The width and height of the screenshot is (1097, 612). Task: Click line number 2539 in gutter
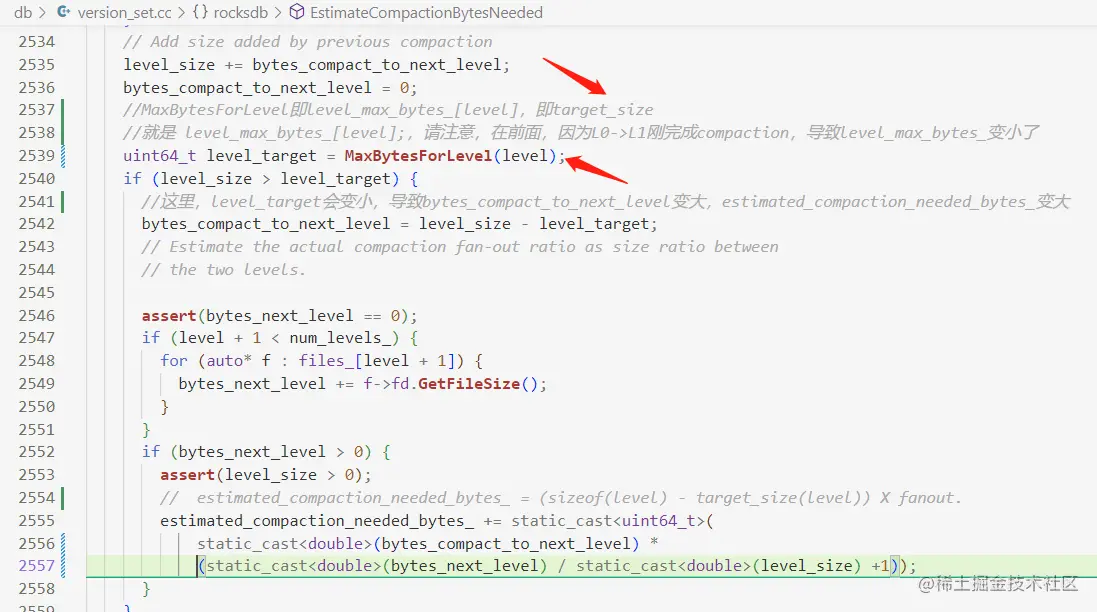click(x=36, y=156)
